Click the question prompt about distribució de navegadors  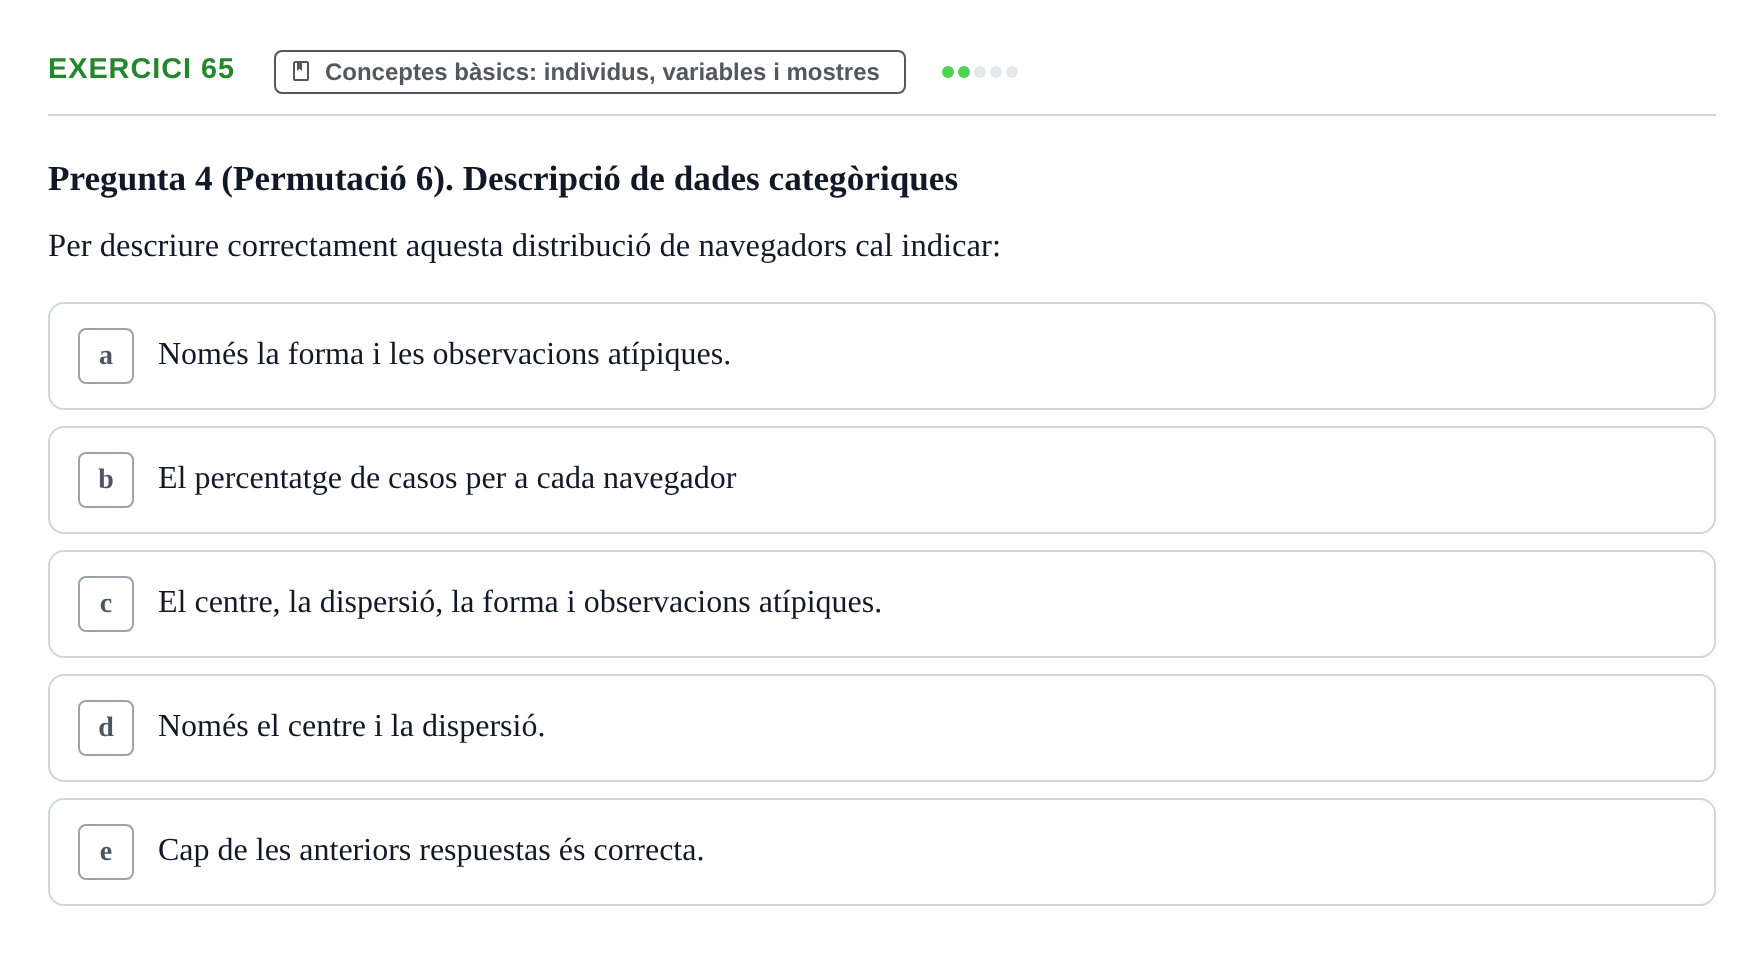pos(524,246)
